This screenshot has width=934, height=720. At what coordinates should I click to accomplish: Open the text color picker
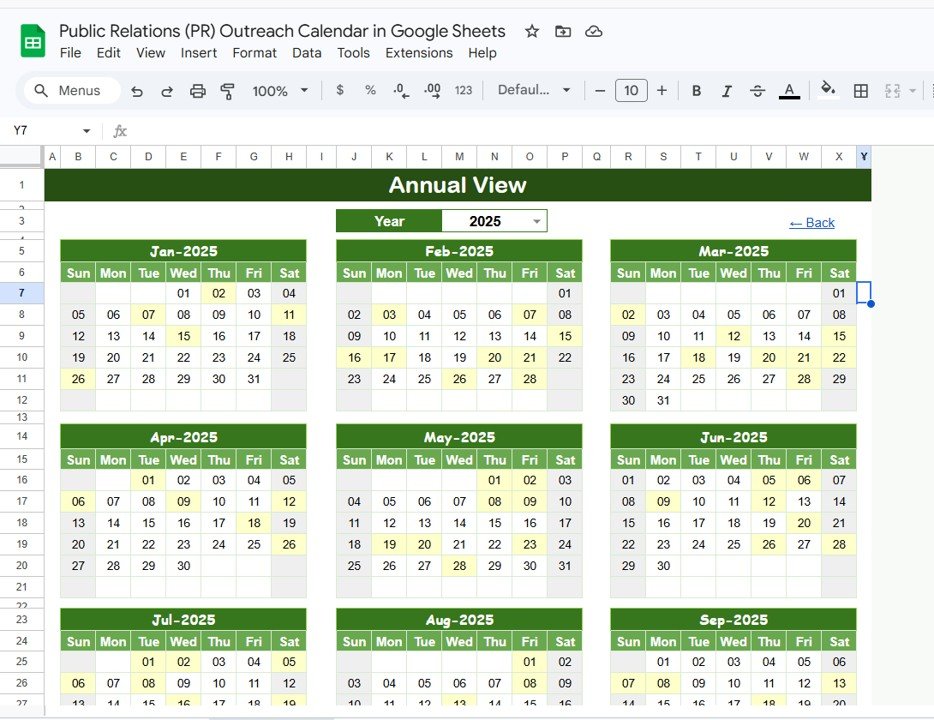coord(789,90)
